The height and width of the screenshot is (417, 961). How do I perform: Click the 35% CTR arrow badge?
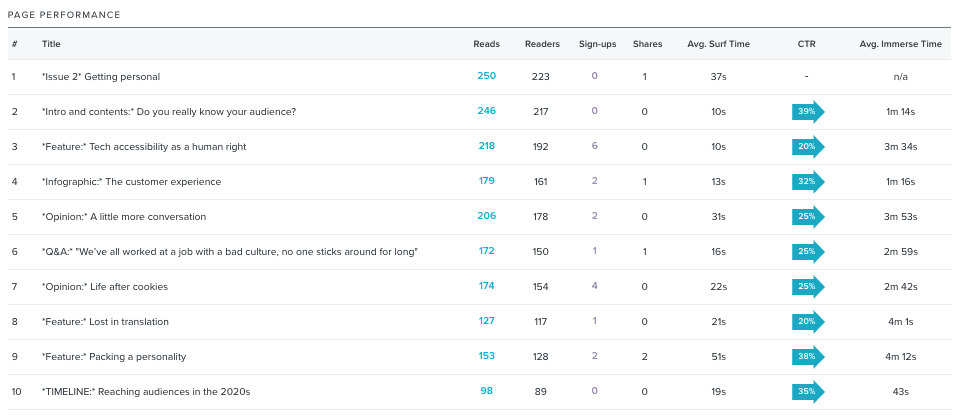807,391
